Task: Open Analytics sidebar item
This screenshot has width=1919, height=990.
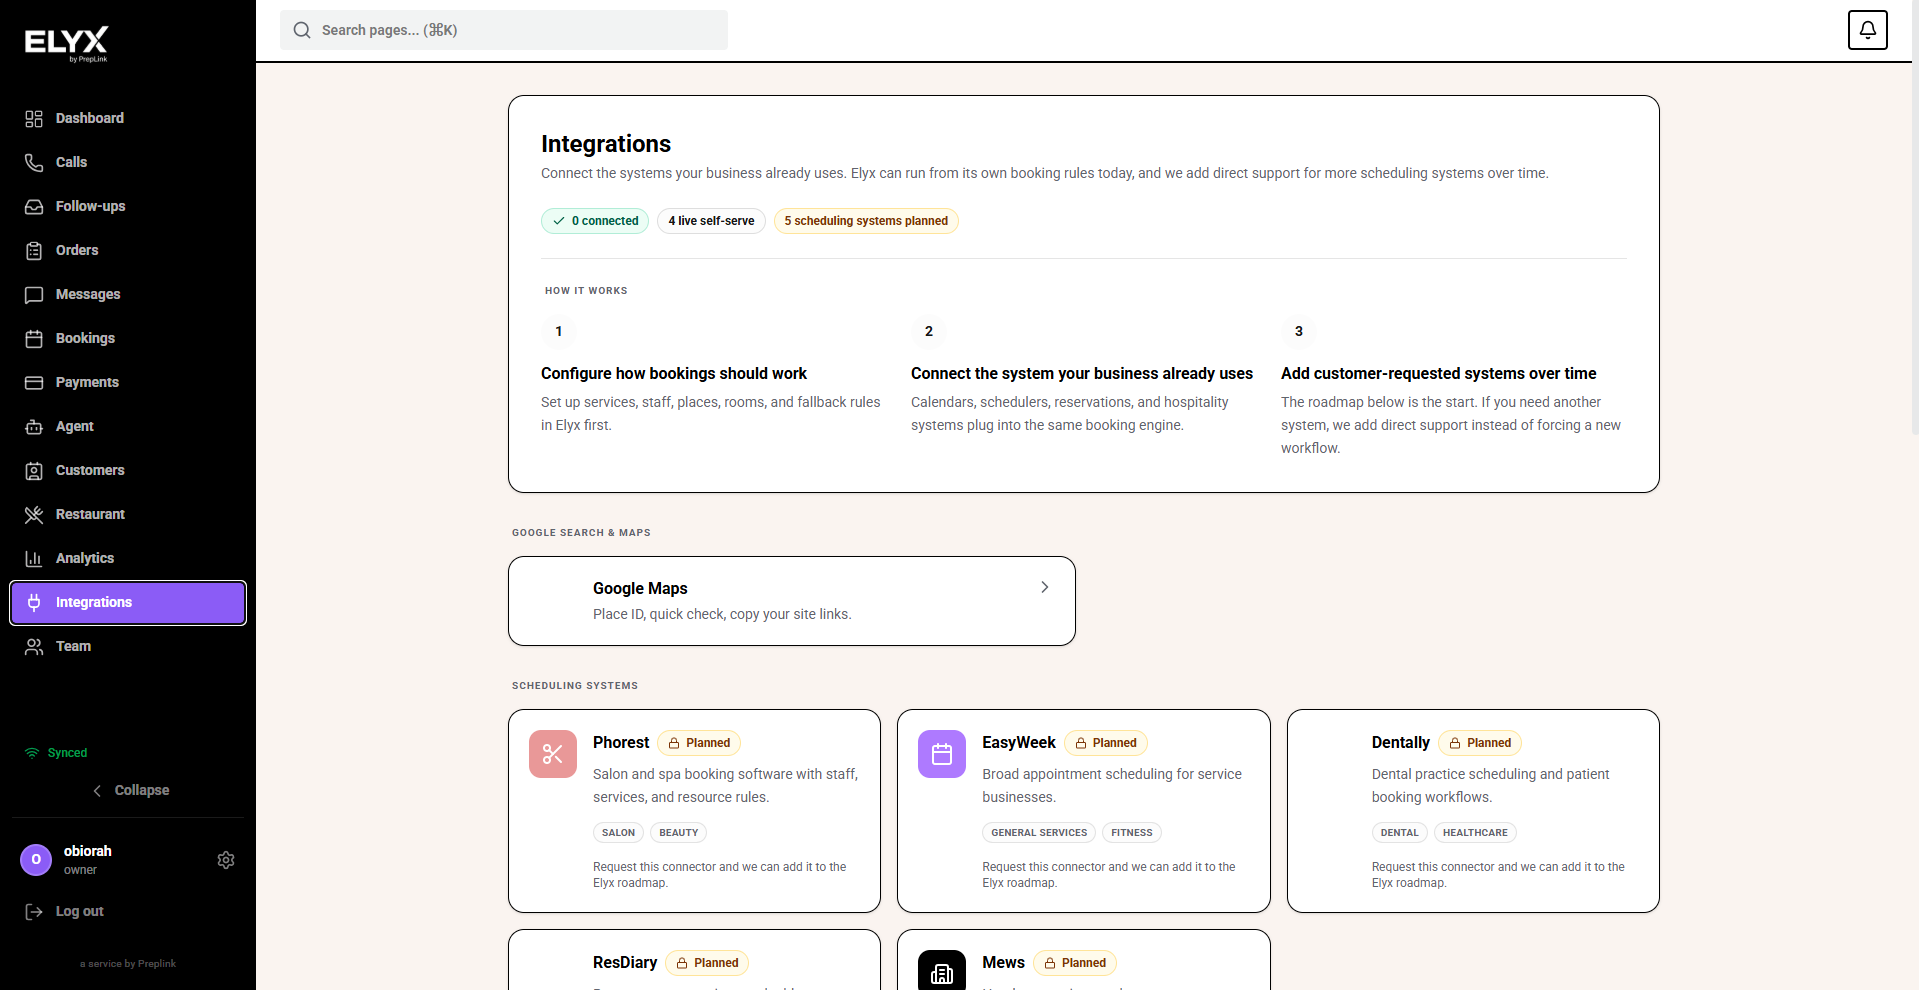Action: [128, 559]
